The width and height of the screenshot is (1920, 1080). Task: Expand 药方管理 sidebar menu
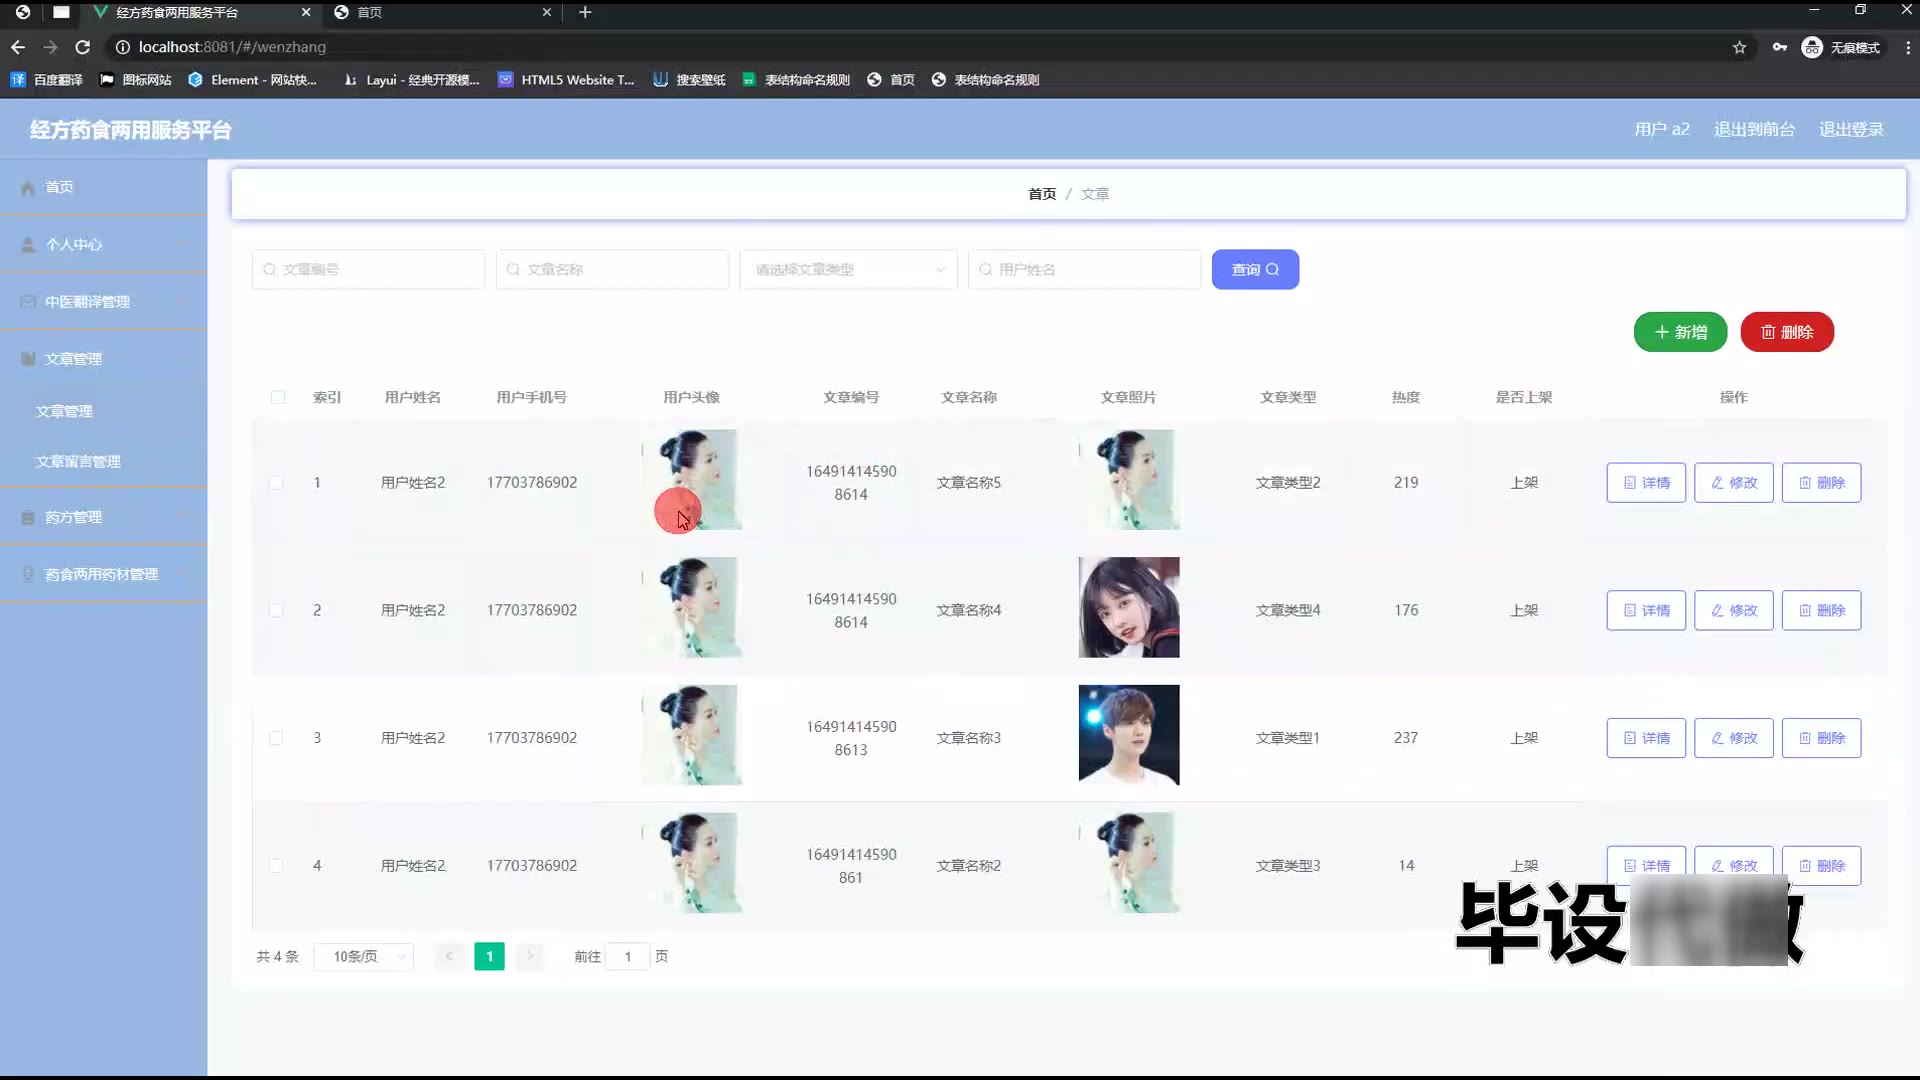(x=104, y=517)
